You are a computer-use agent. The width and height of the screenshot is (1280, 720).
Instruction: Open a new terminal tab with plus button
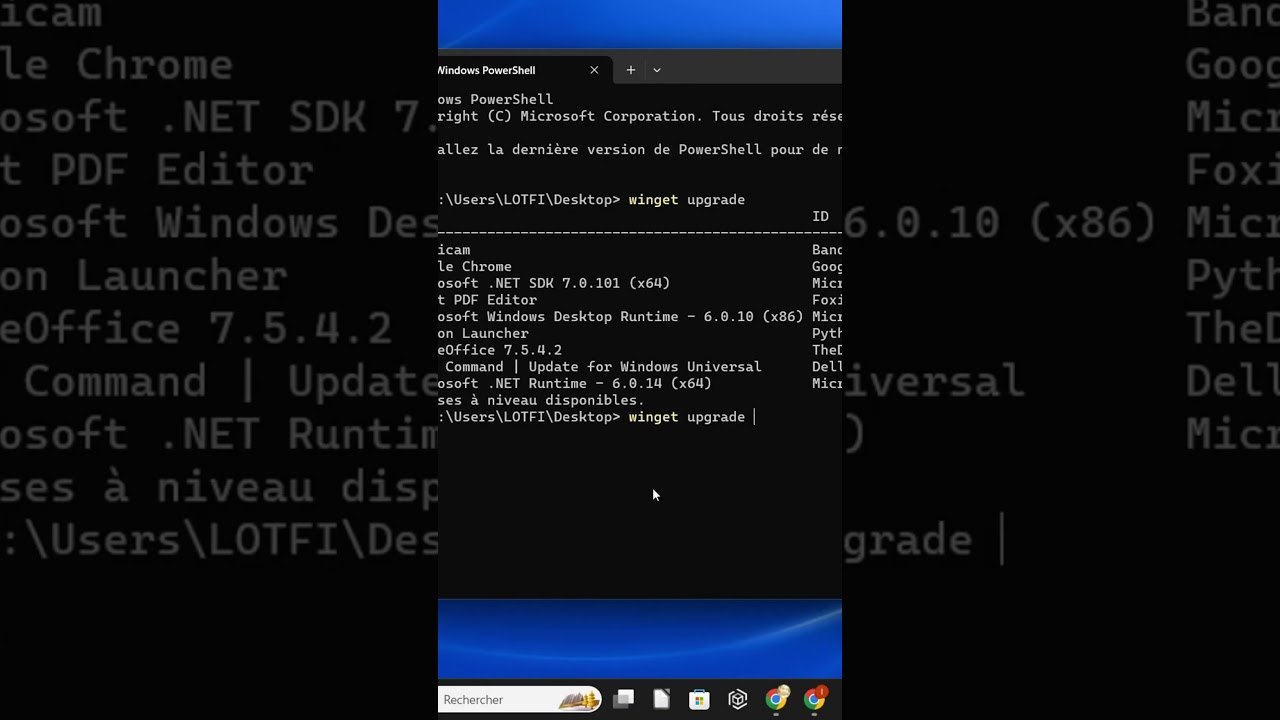pos(630,70)
